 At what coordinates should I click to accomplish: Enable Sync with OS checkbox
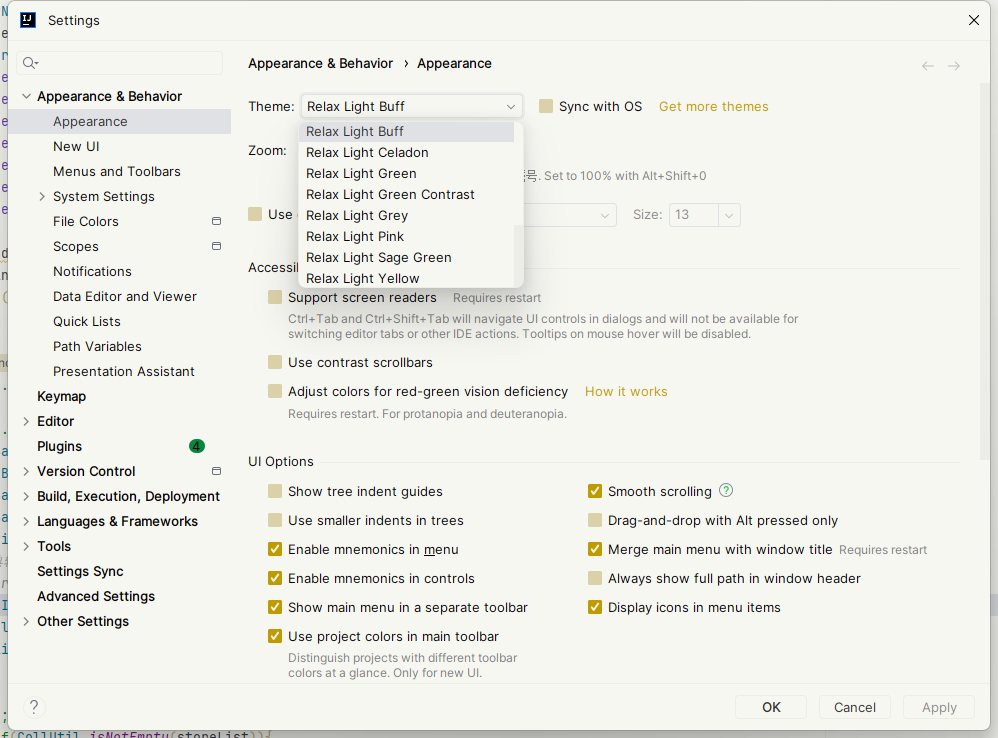tap(546, 106)
